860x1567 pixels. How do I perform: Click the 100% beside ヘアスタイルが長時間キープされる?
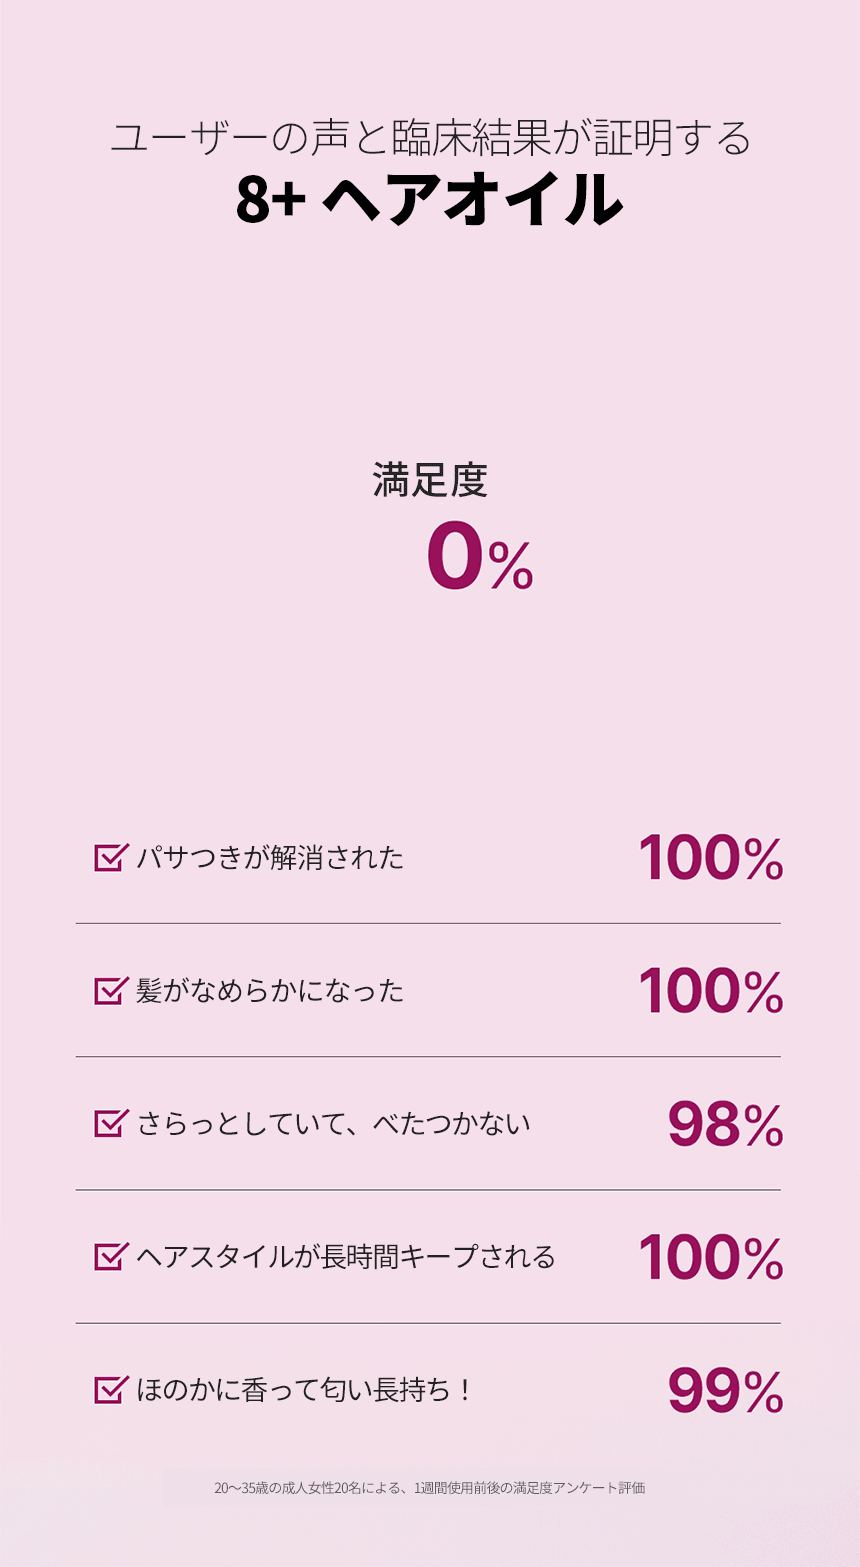710,1257
